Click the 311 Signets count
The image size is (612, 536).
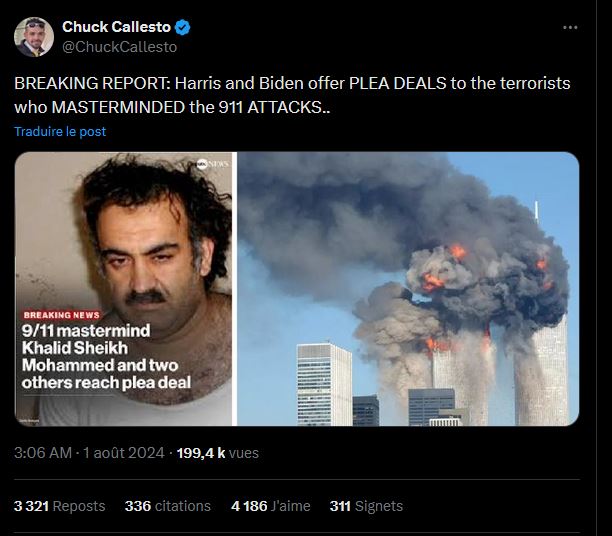click(x=366, y=506)
